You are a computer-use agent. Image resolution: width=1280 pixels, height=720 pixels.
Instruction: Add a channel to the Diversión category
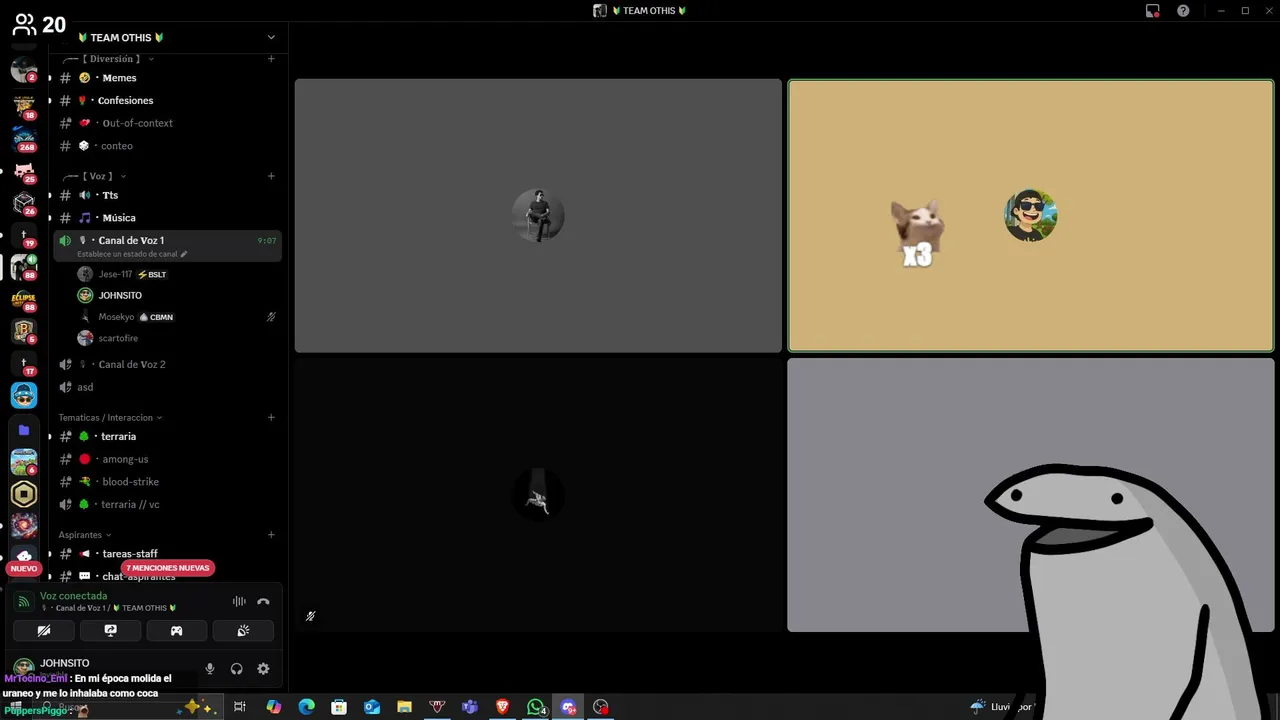pos(271,59)
